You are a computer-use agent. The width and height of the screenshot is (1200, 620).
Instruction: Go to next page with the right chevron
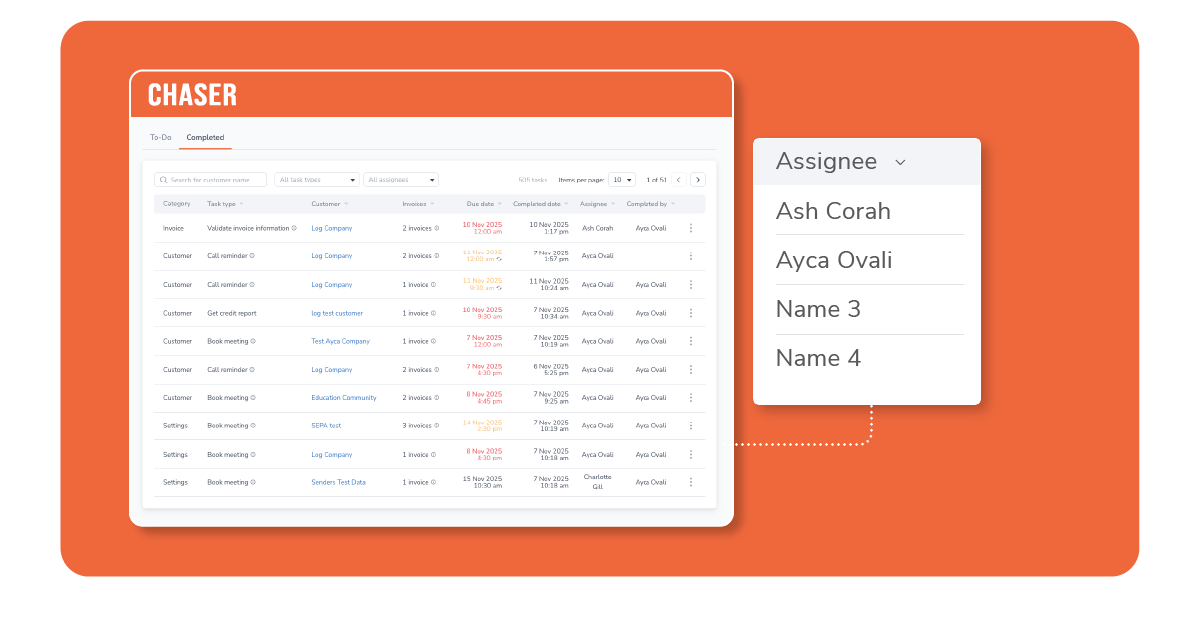(x=697, y=179)
